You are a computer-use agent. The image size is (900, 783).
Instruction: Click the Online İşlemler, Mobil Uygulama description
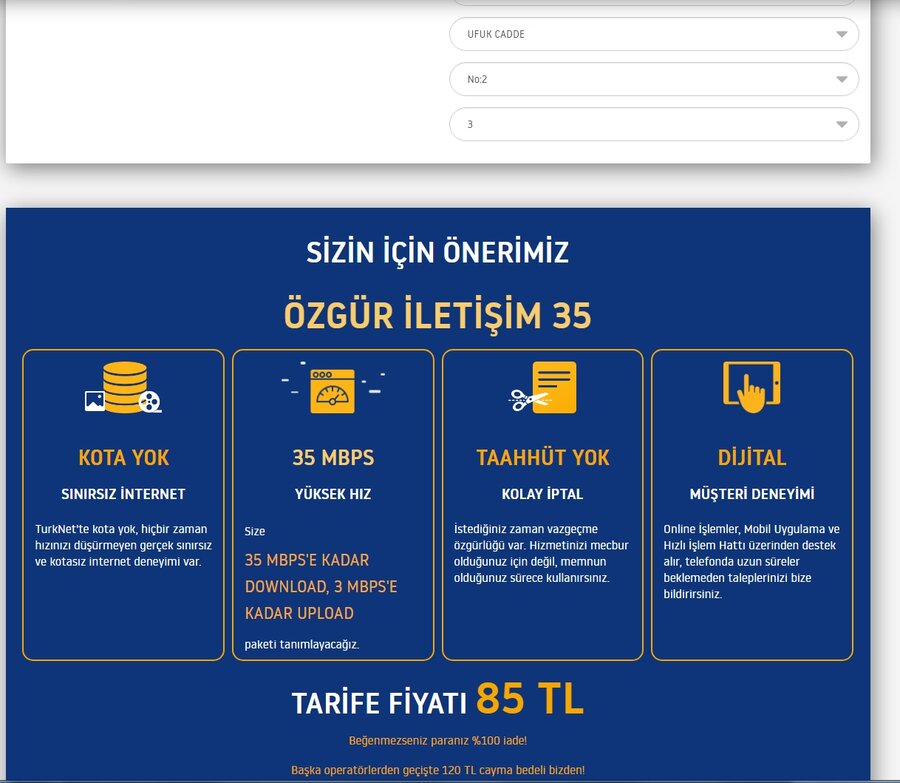[x=751, y=561]
